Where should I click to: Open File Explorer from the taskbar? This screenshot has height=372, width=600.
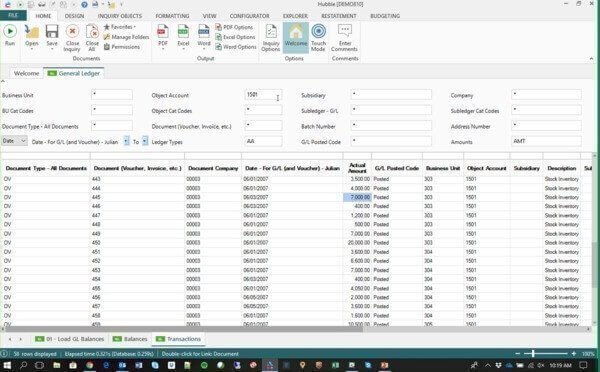tap(57, 365)
